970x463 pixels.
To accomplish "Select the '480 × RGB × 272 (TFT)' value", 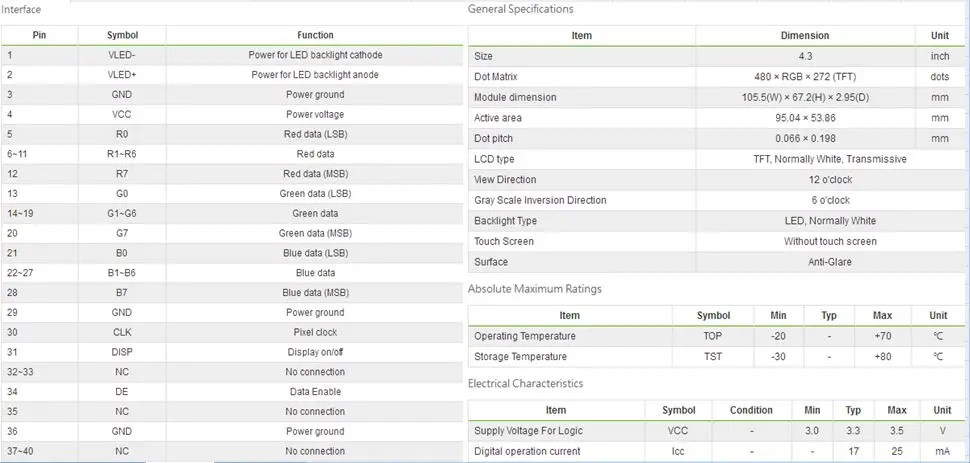I will (x=805, y=77).
